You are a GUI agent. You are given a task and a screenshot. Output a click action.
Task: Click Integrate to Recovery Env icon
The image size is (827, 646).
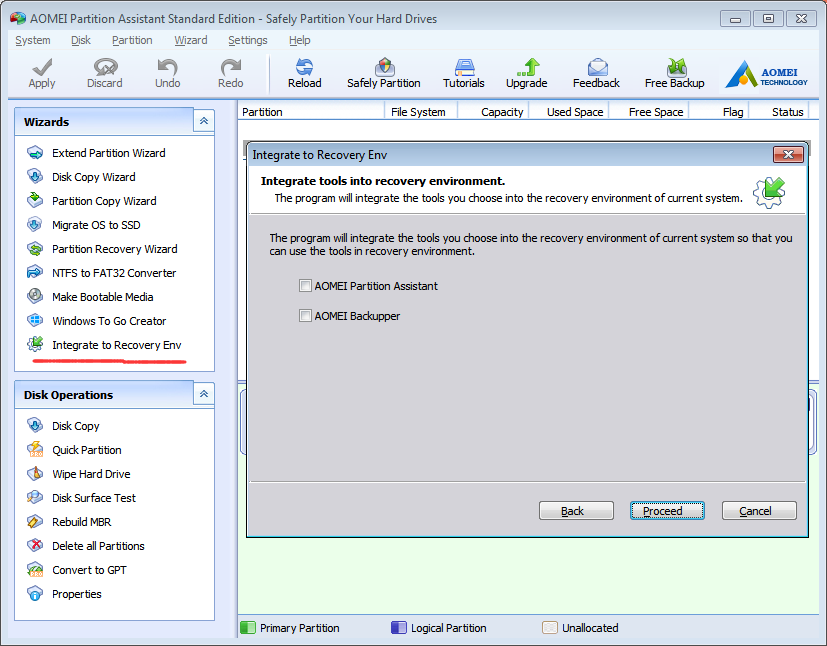[35, 344]
